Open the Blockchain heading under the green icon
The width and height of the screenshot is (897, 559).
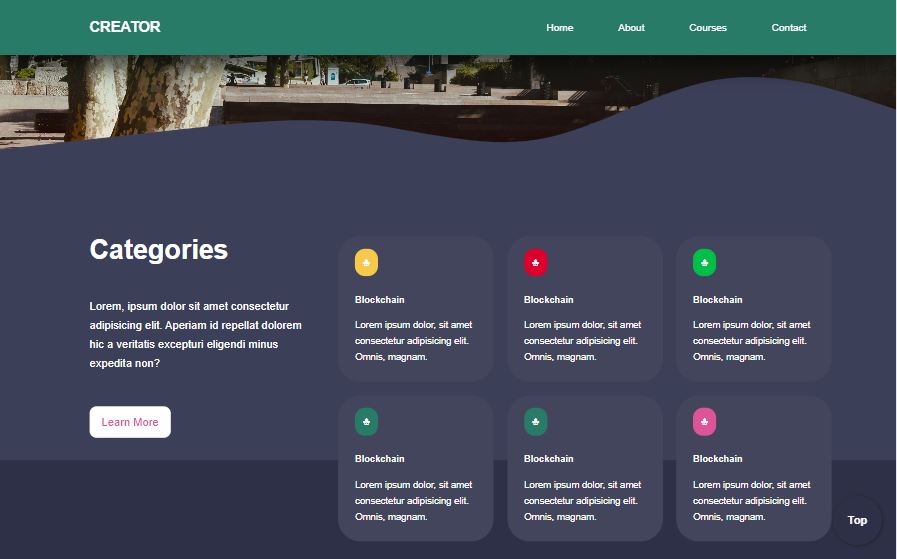tap(718, 300)
